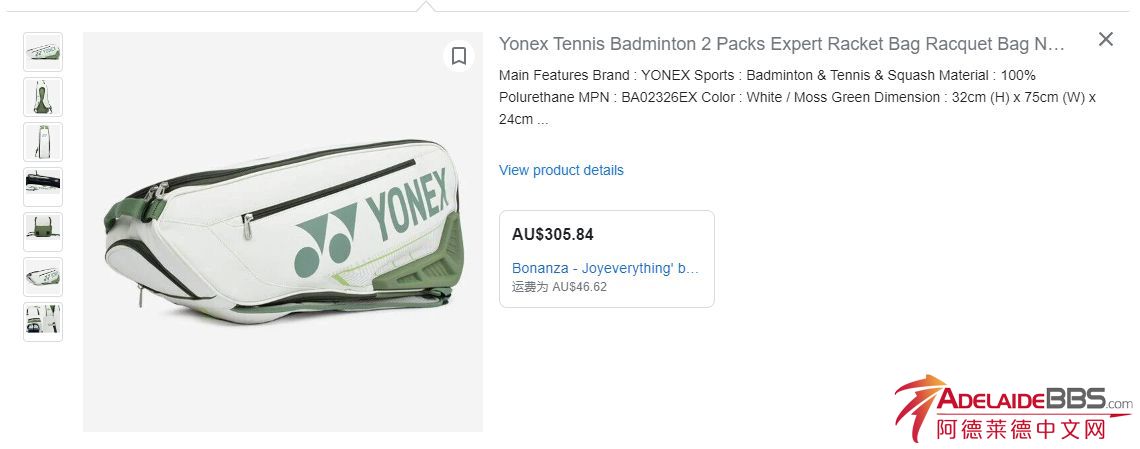Close the product preview panel
This screenshot has width=1140, height=449.
coord(1105,39)
